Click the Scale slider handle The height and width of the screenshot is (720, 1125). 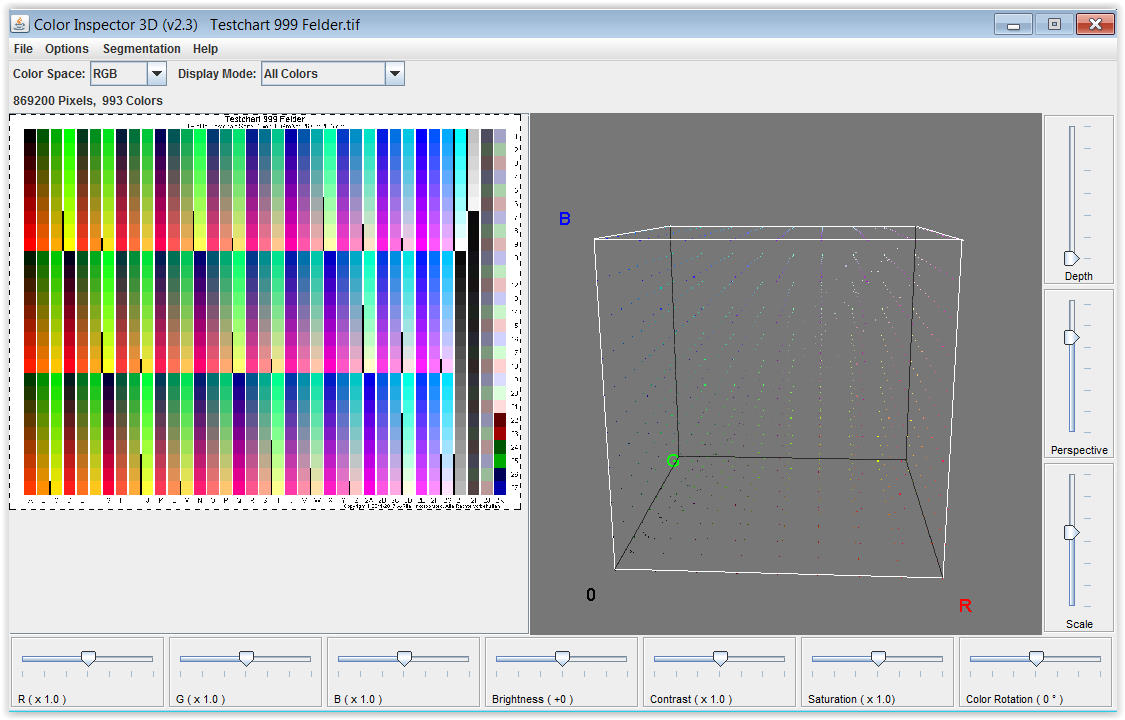click(x=1071, y=532)
